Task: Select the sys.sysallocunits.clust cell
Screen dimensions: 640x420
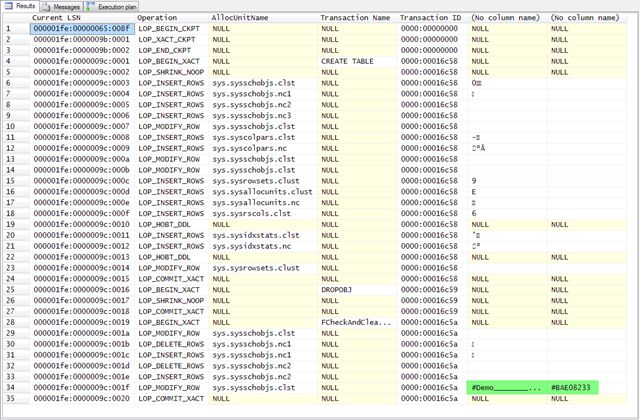Action: point(263,192)
